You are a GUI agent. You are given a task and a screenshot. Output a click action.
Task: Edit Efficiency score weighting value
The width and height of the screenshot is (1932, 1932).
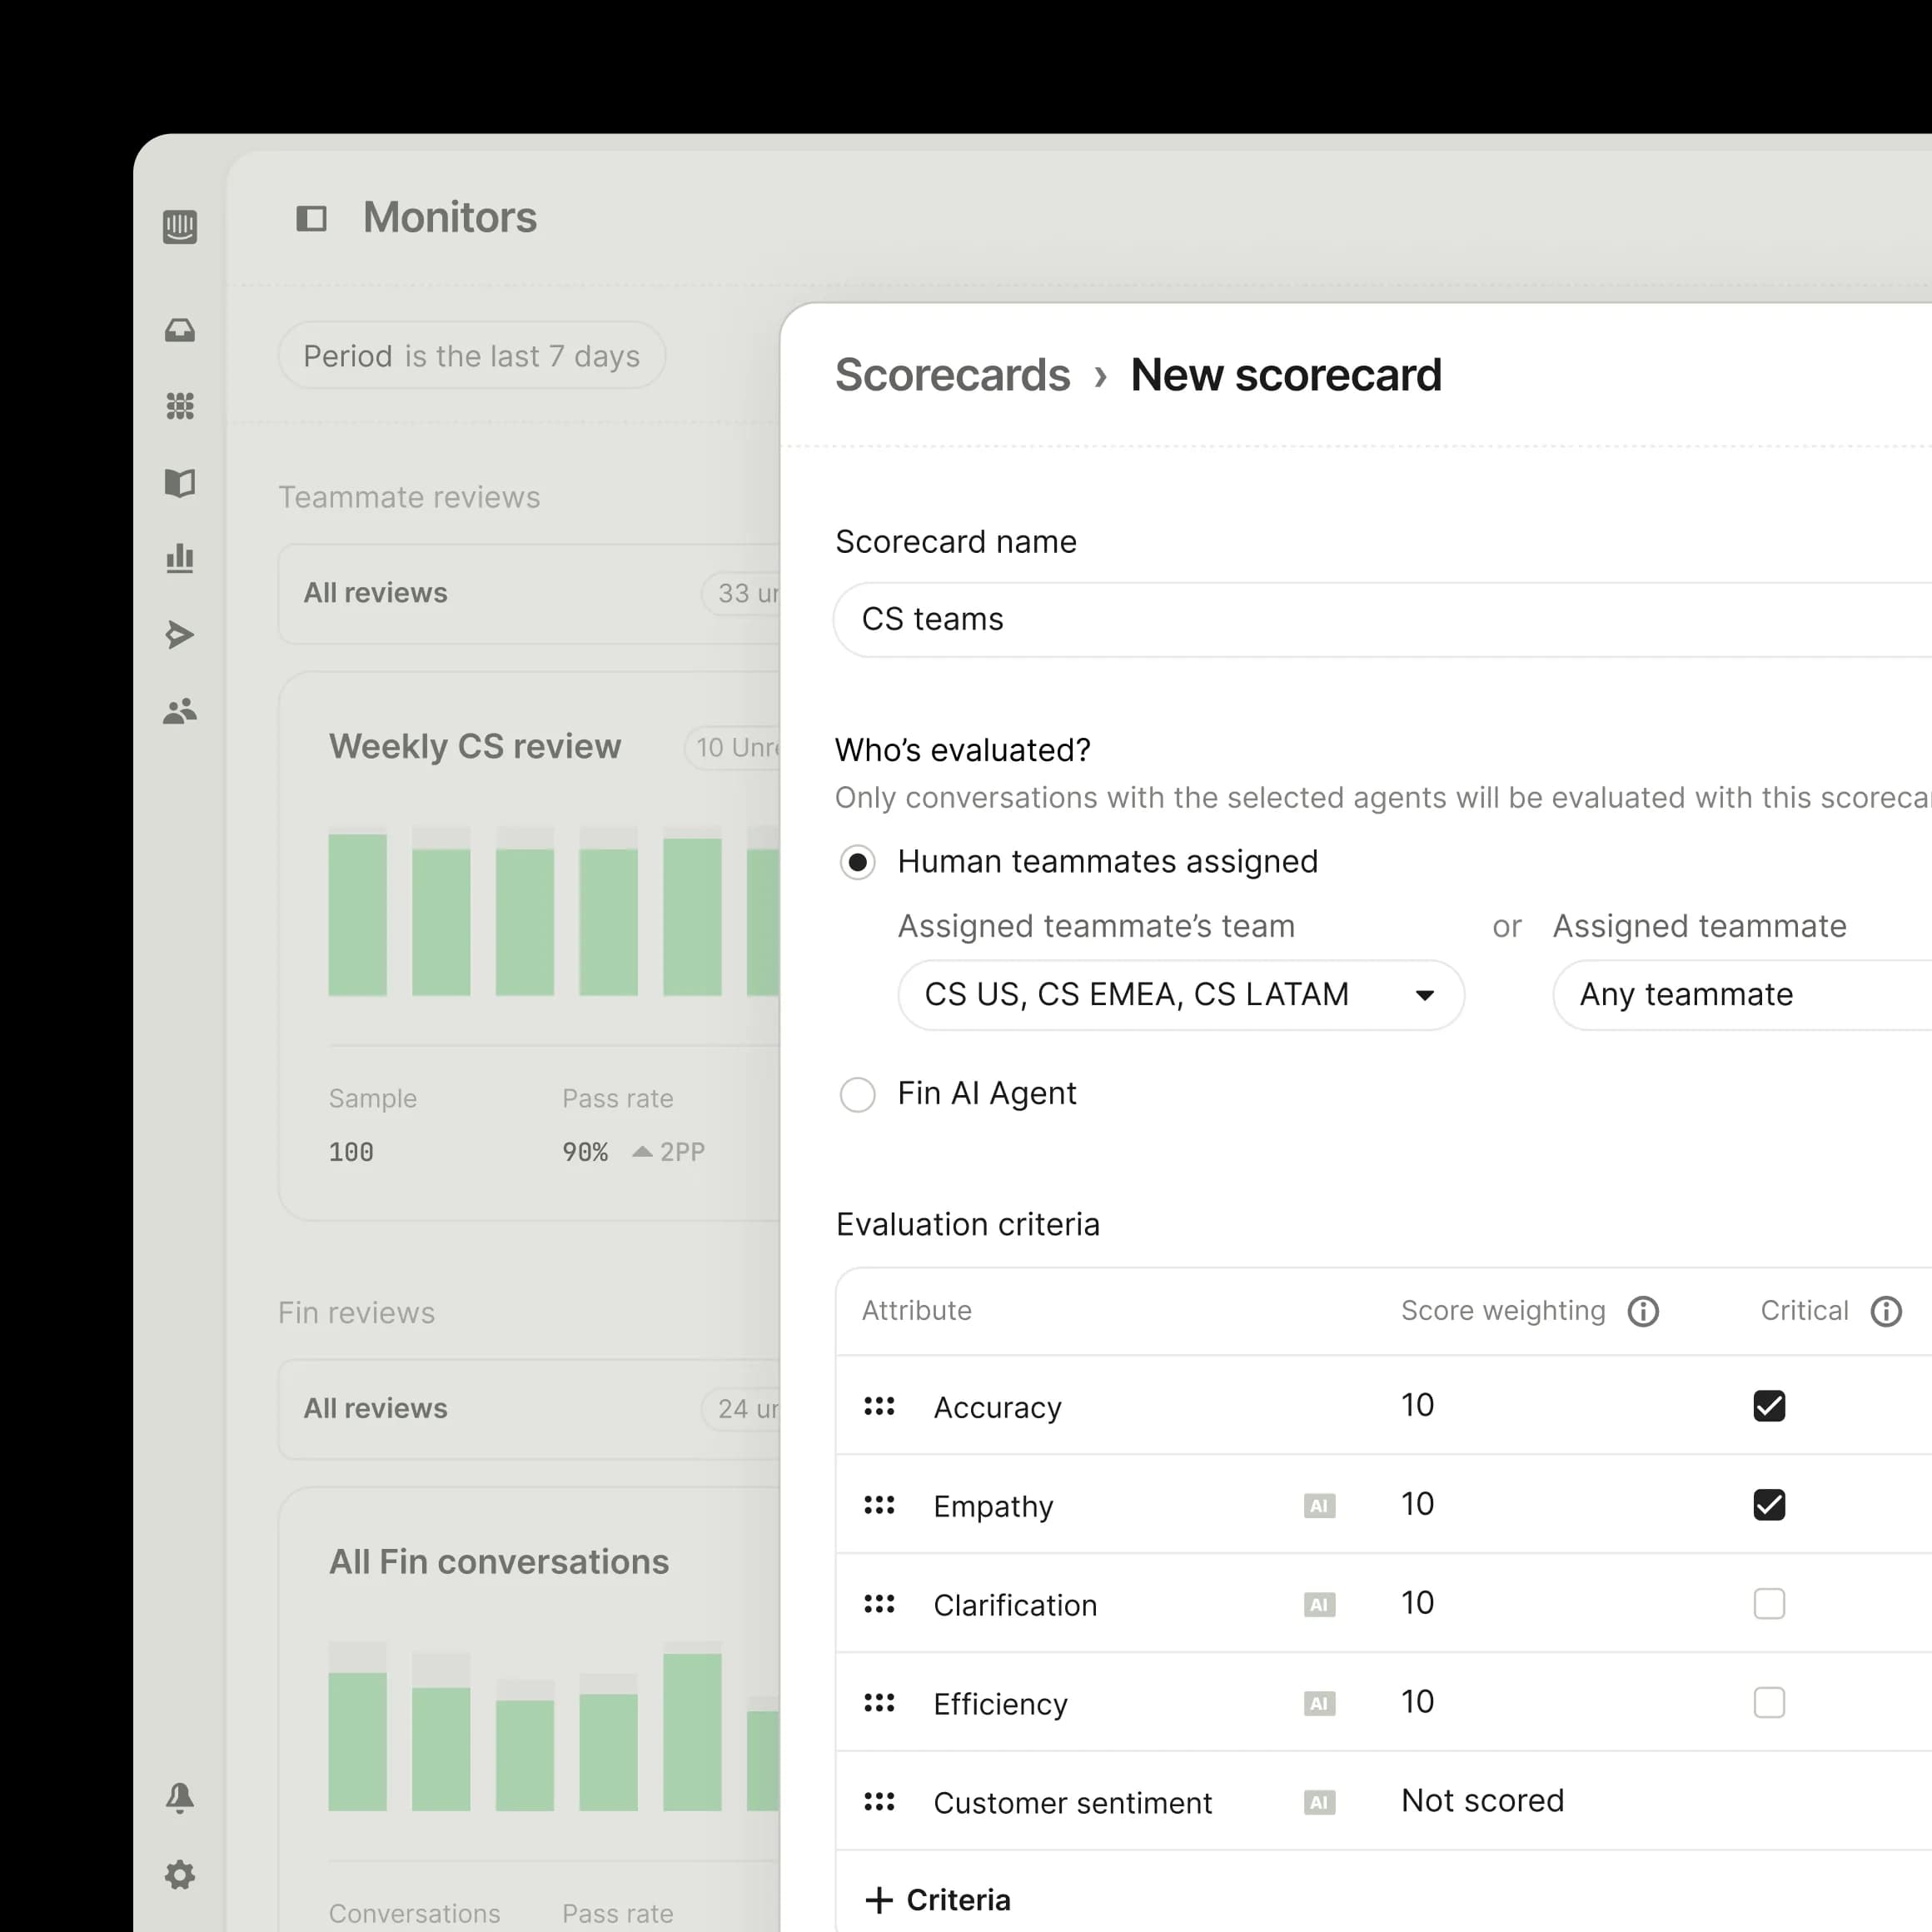pos(1417,1702)
